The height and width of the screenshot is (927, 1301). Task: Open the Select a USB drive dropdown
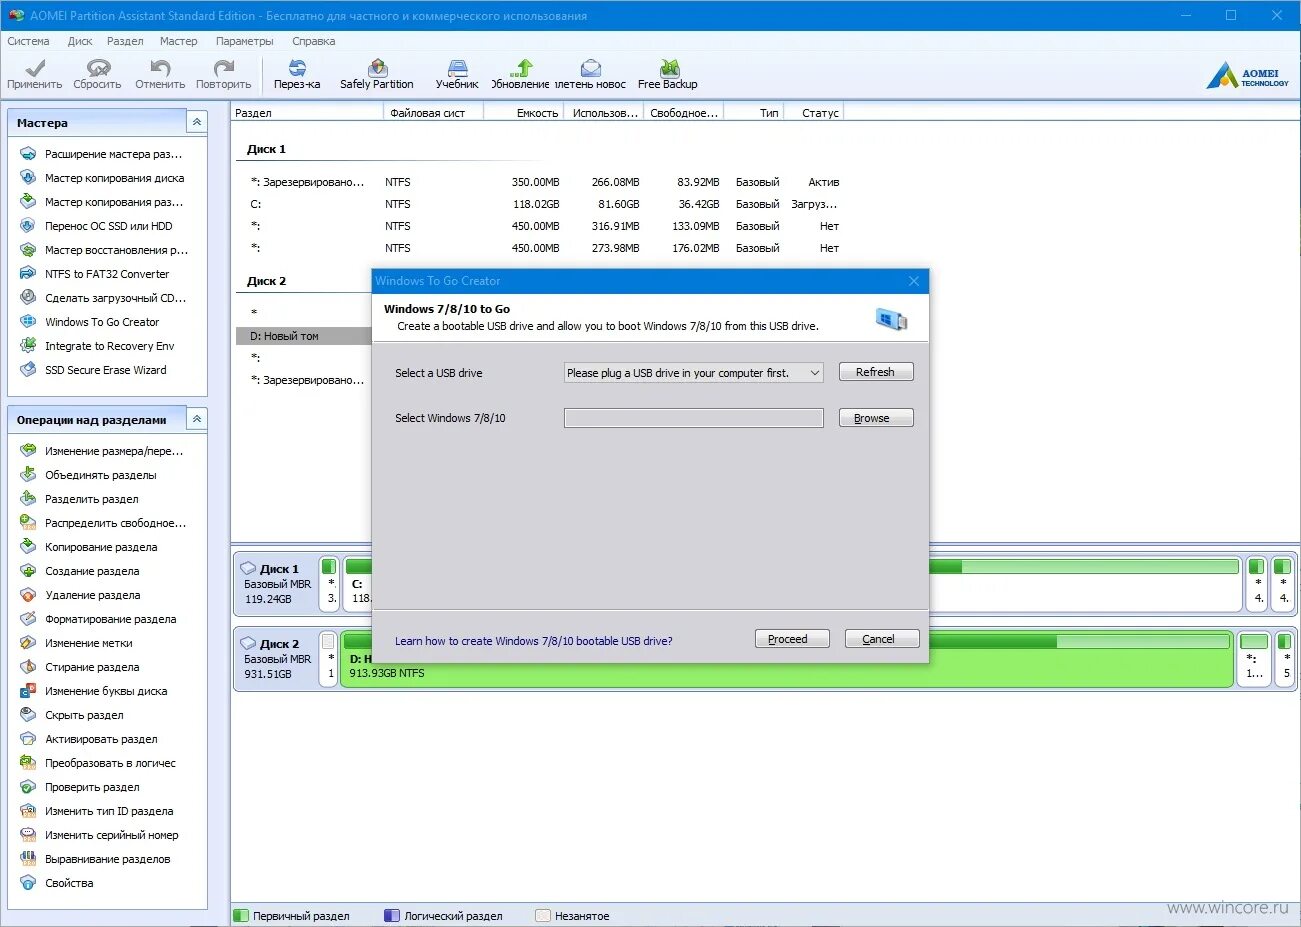694,373
